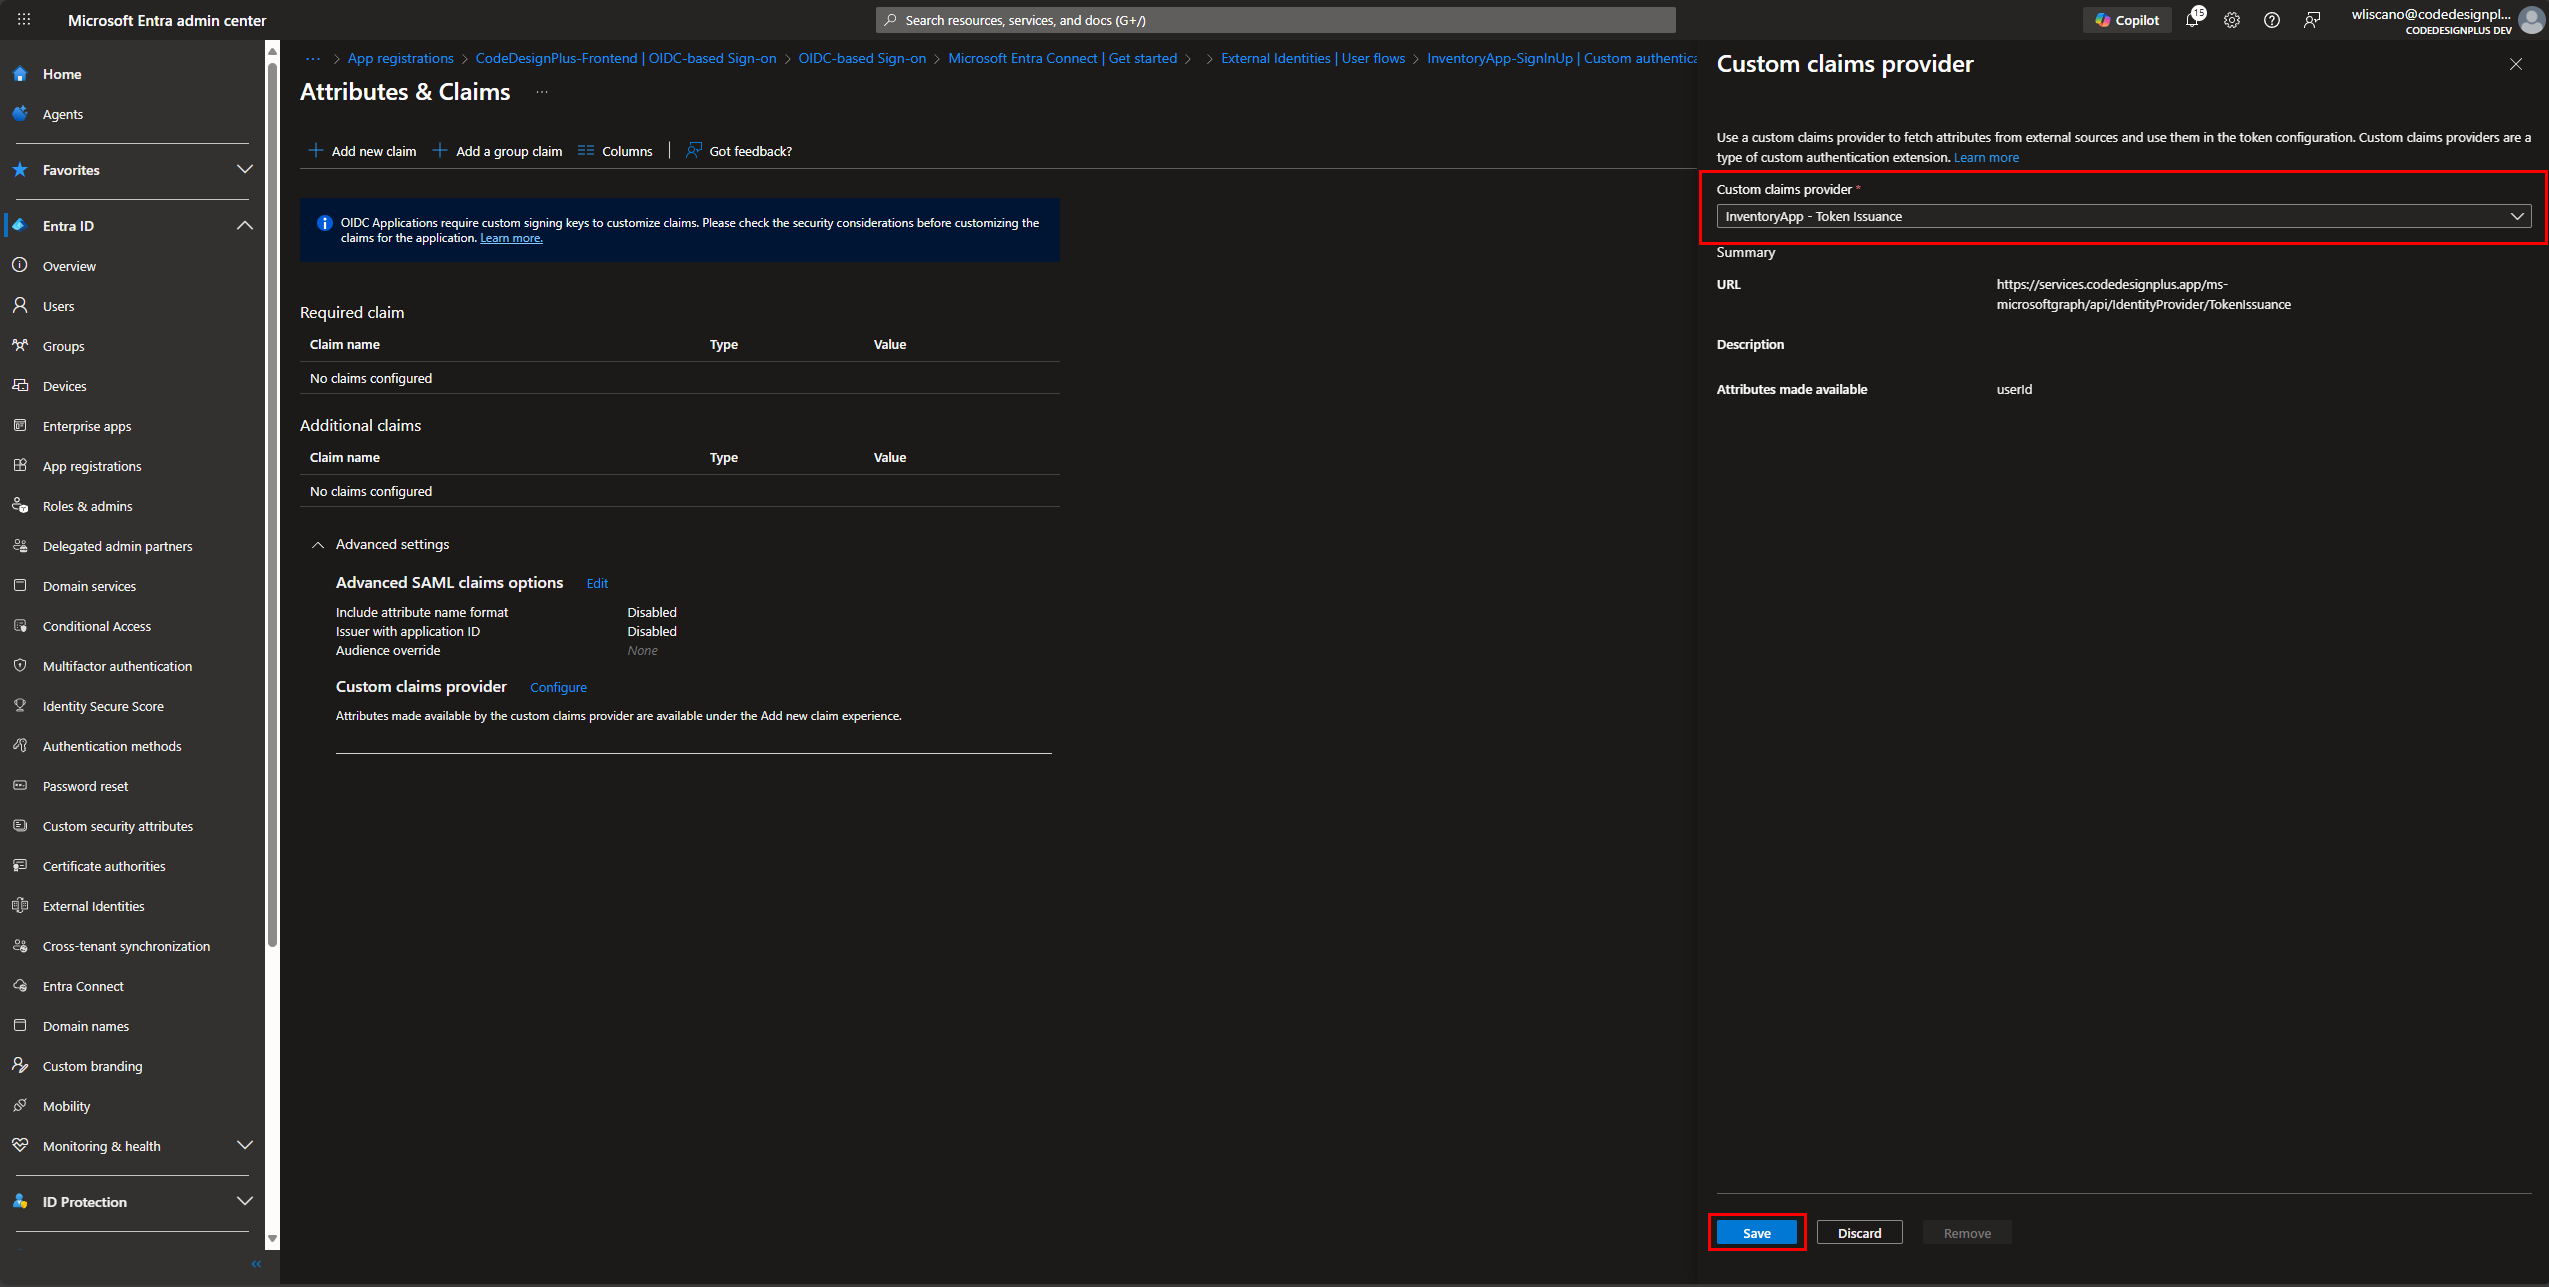The width and height of the screenshot is (2549, 1287).
Task: Open Domain services menu item
Action: pos(89,586)
